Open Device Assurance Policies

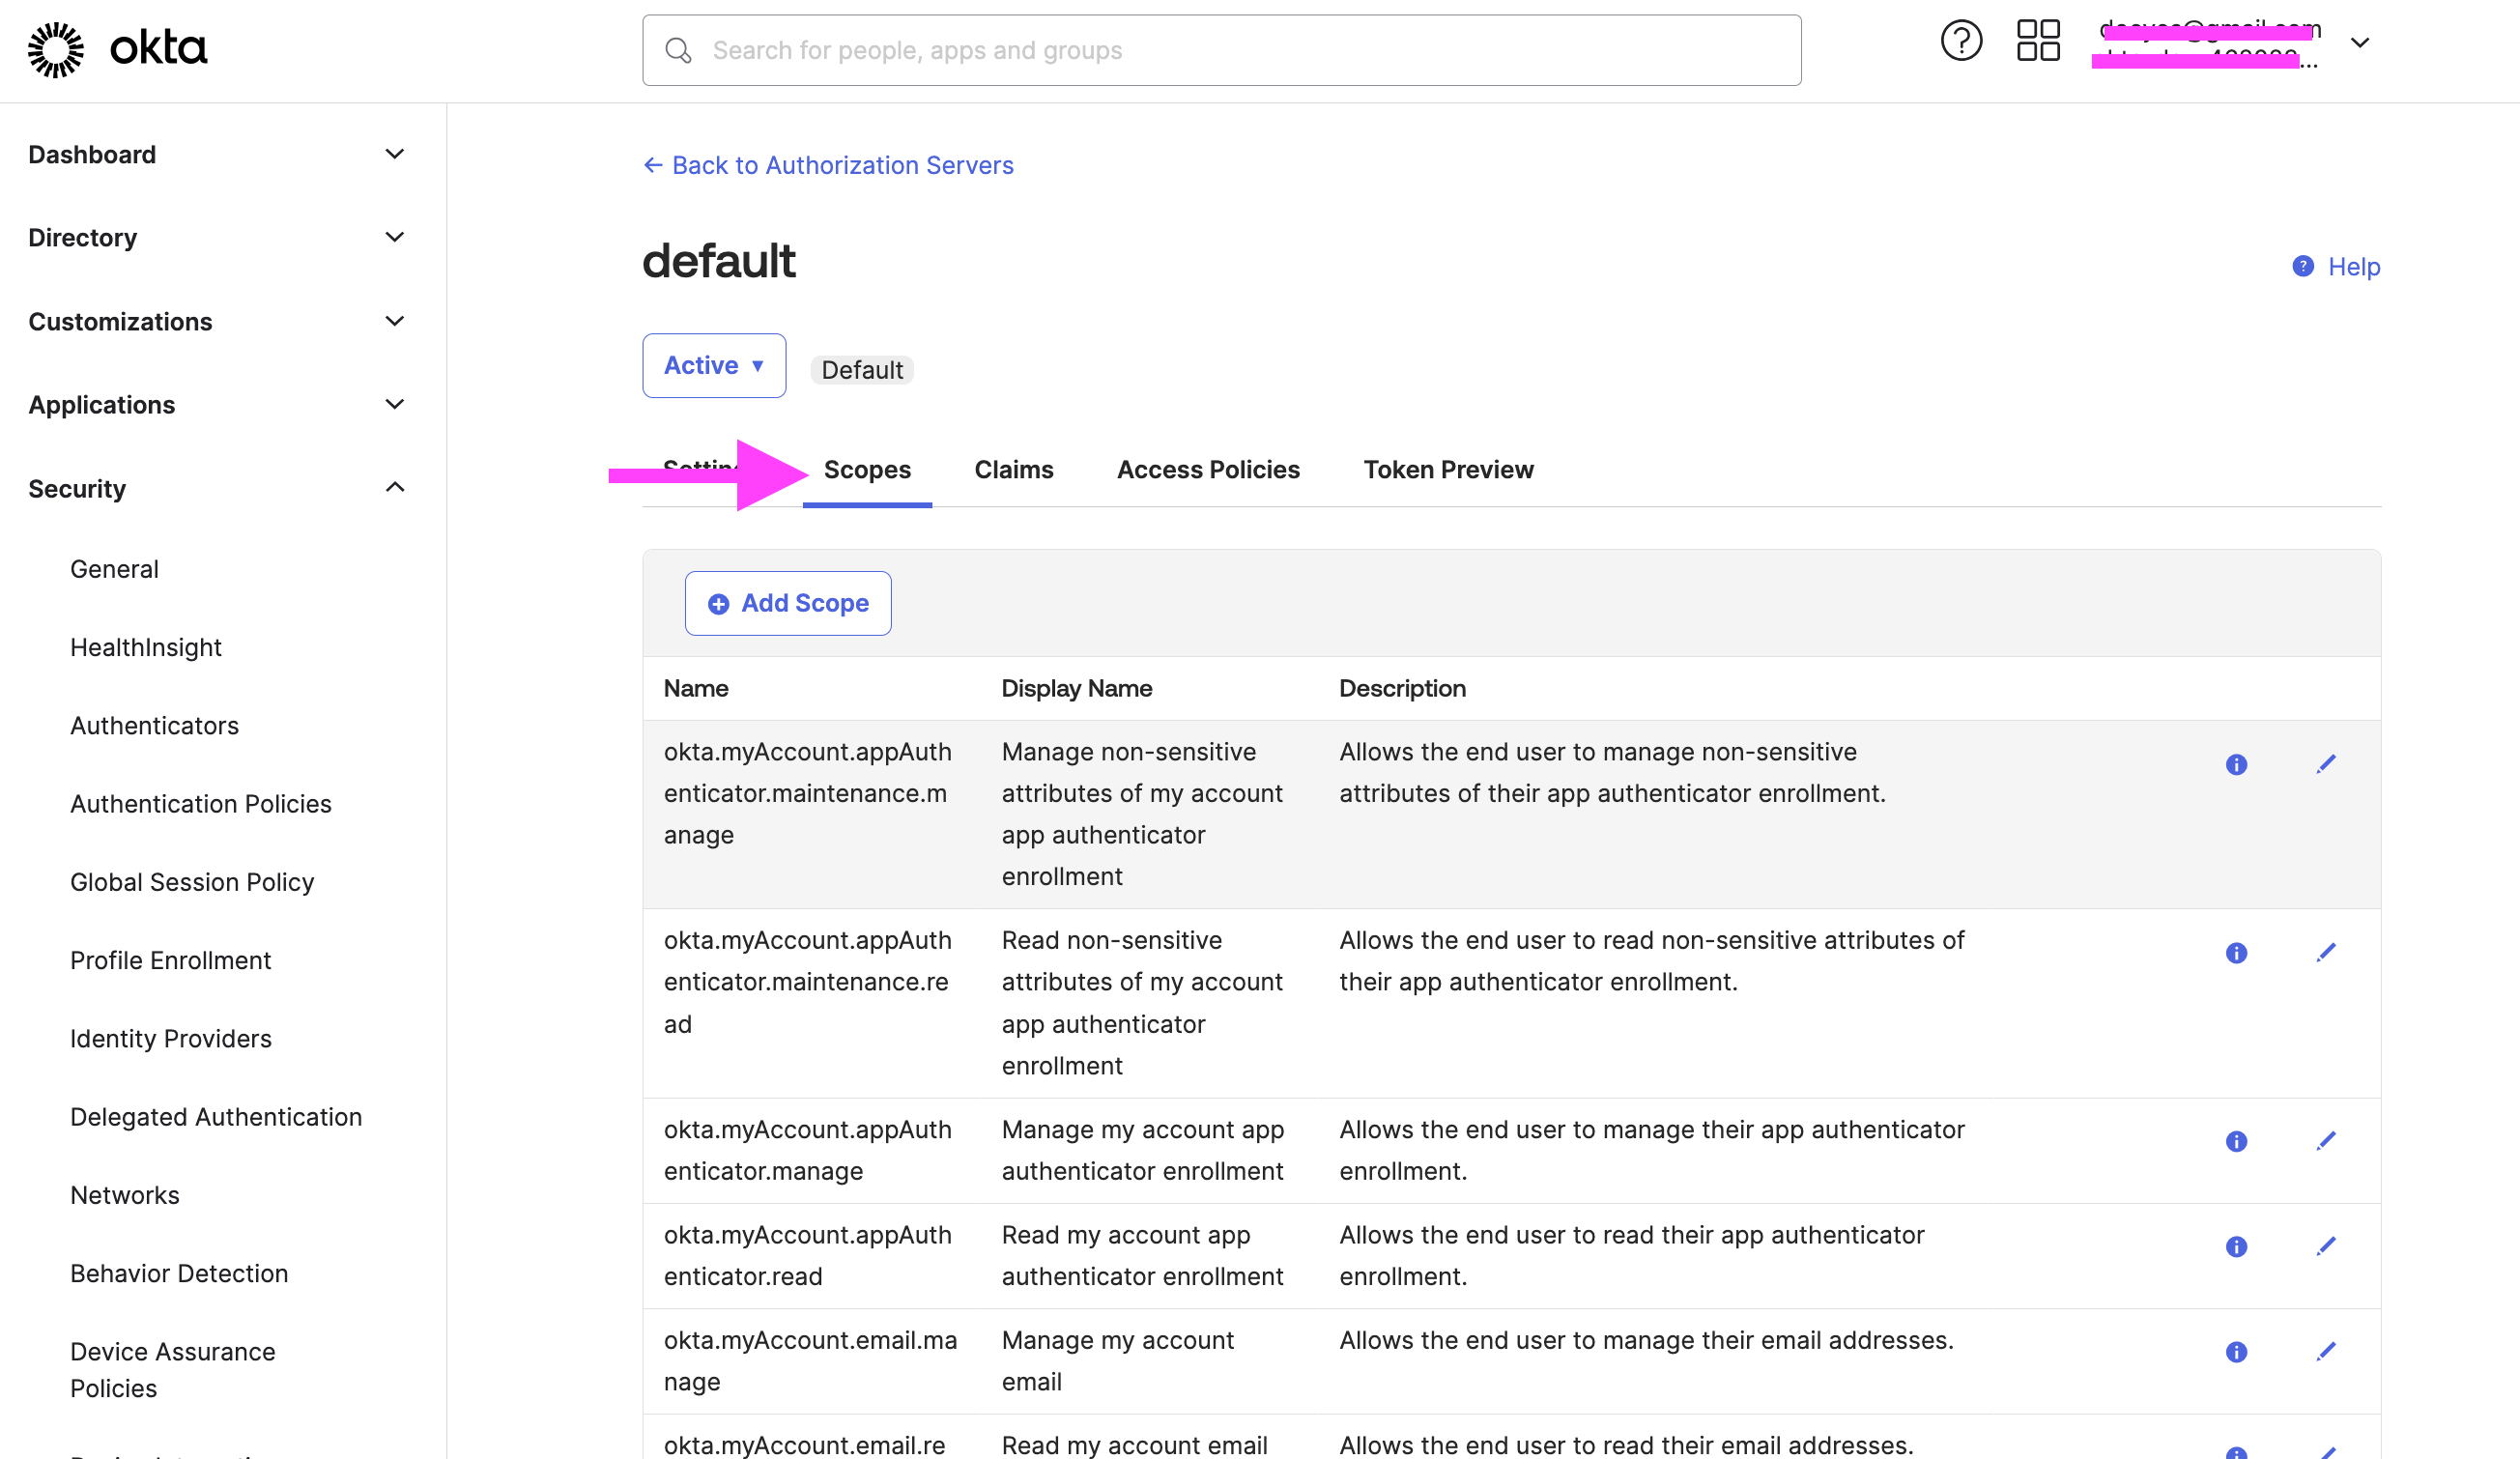[x=172, y=1370]
